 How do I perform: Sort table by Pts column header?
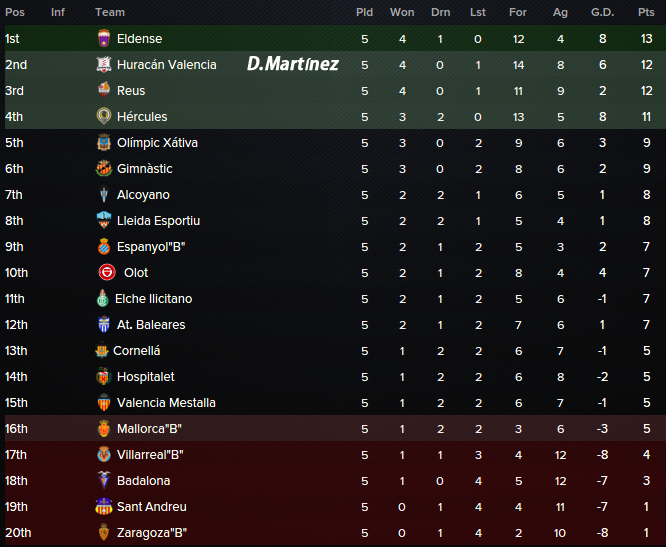646,12
